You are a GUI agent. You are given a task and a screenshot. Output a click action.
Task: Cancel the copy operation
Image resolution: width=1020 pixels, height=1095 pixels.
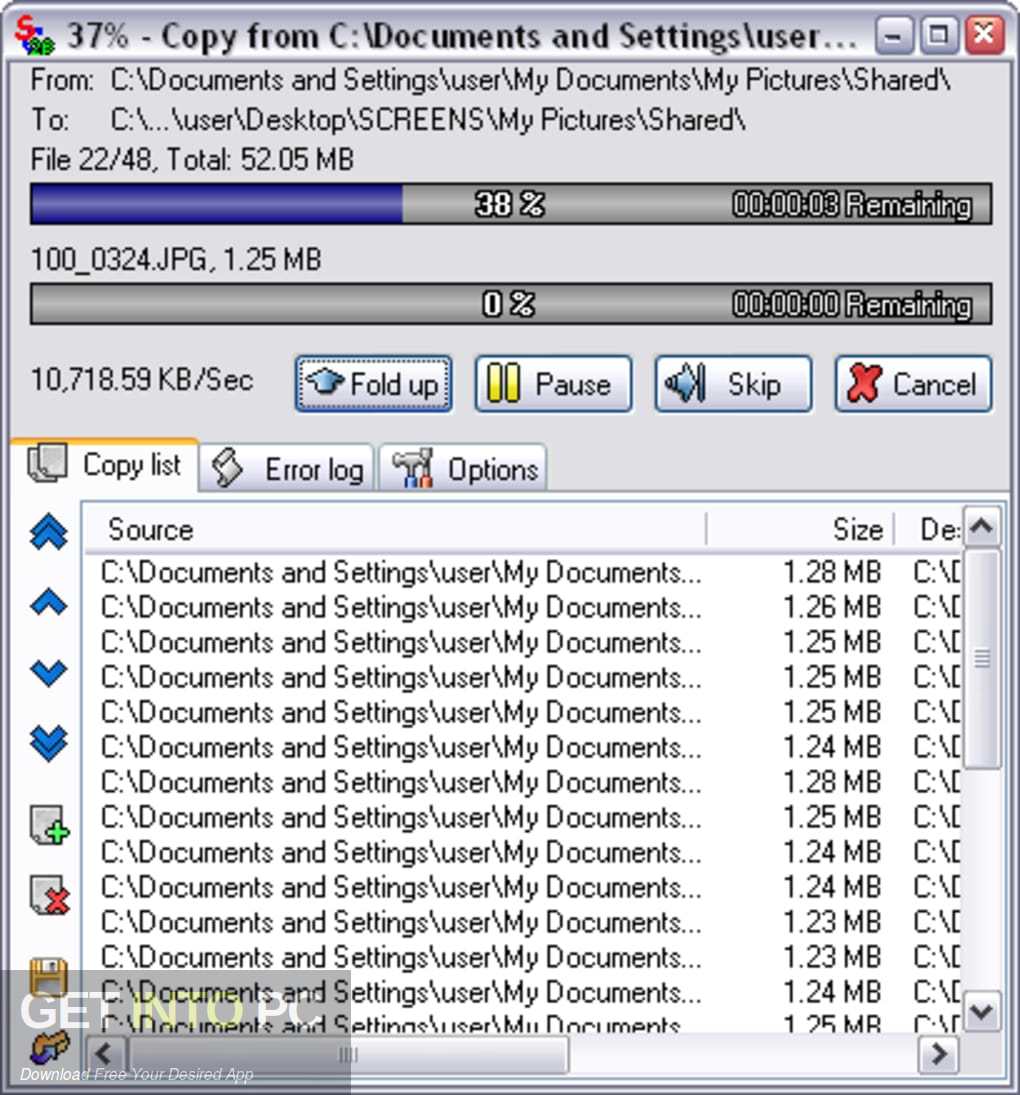point(912,383)
